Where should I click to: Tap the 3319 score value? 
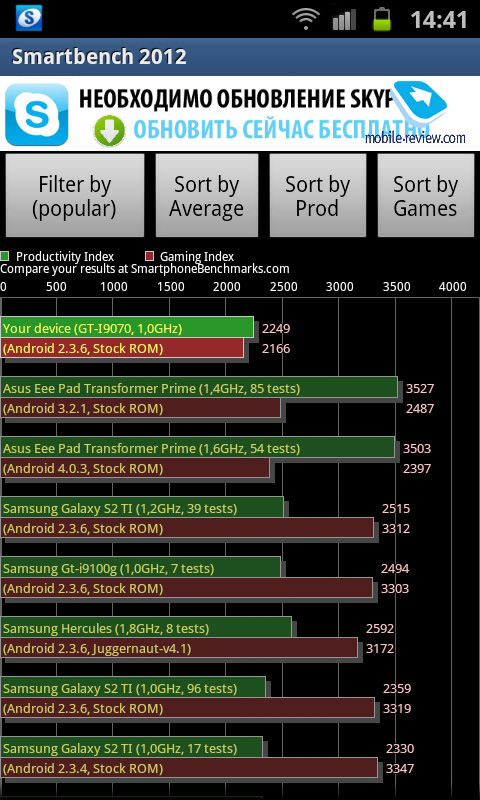click(x=397, y=709)
